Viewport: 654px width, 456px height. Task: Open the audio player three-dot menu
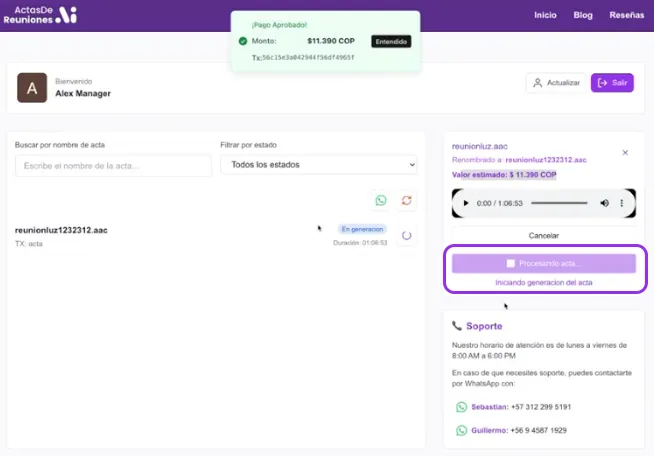[623, 204]
